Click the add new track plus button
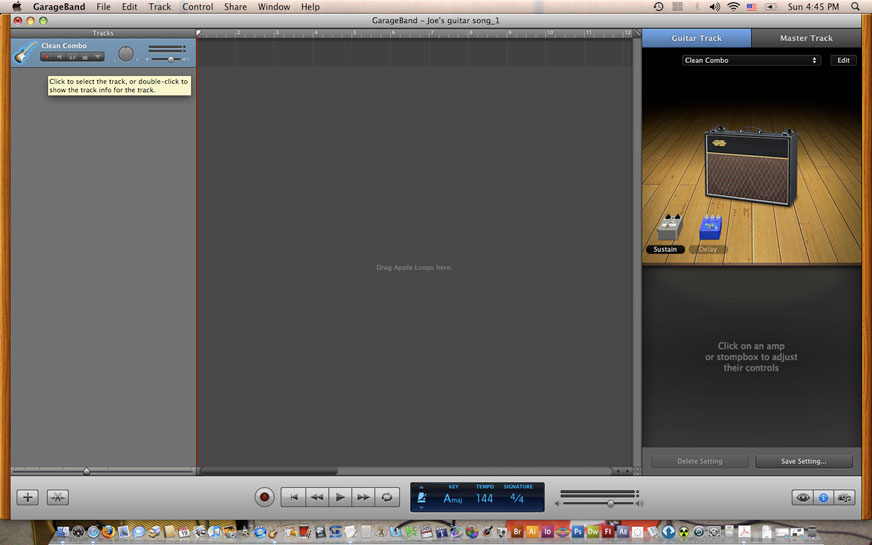Viewport: 872px width, 545px height. 28,497
